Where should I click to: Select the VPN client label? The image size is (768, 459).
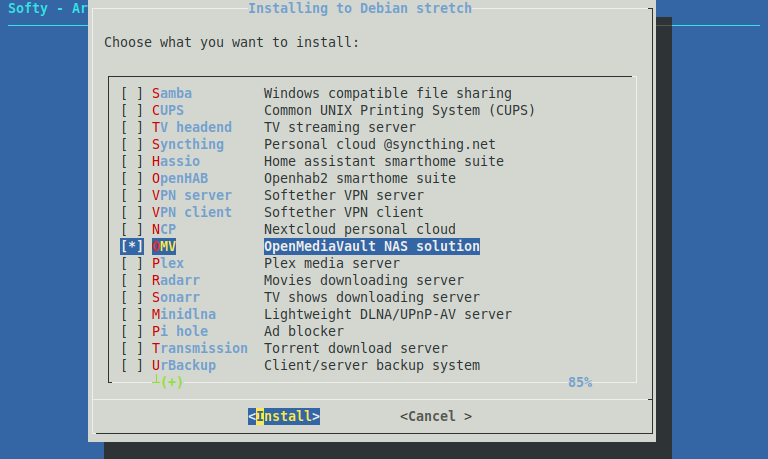point(192,212)
